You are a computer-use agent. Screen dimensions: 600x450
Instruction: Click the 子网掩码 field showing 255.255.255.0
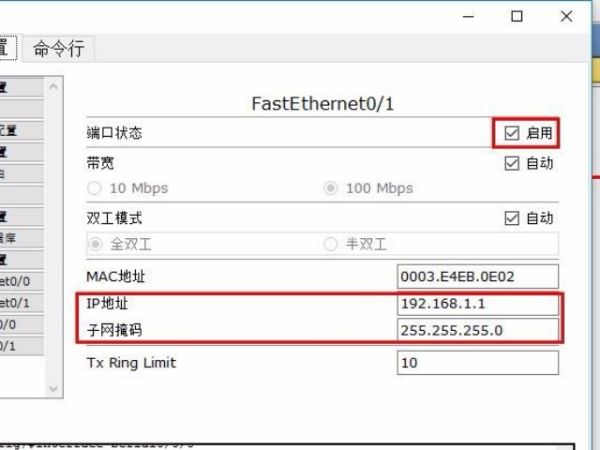tap(478, 330)
